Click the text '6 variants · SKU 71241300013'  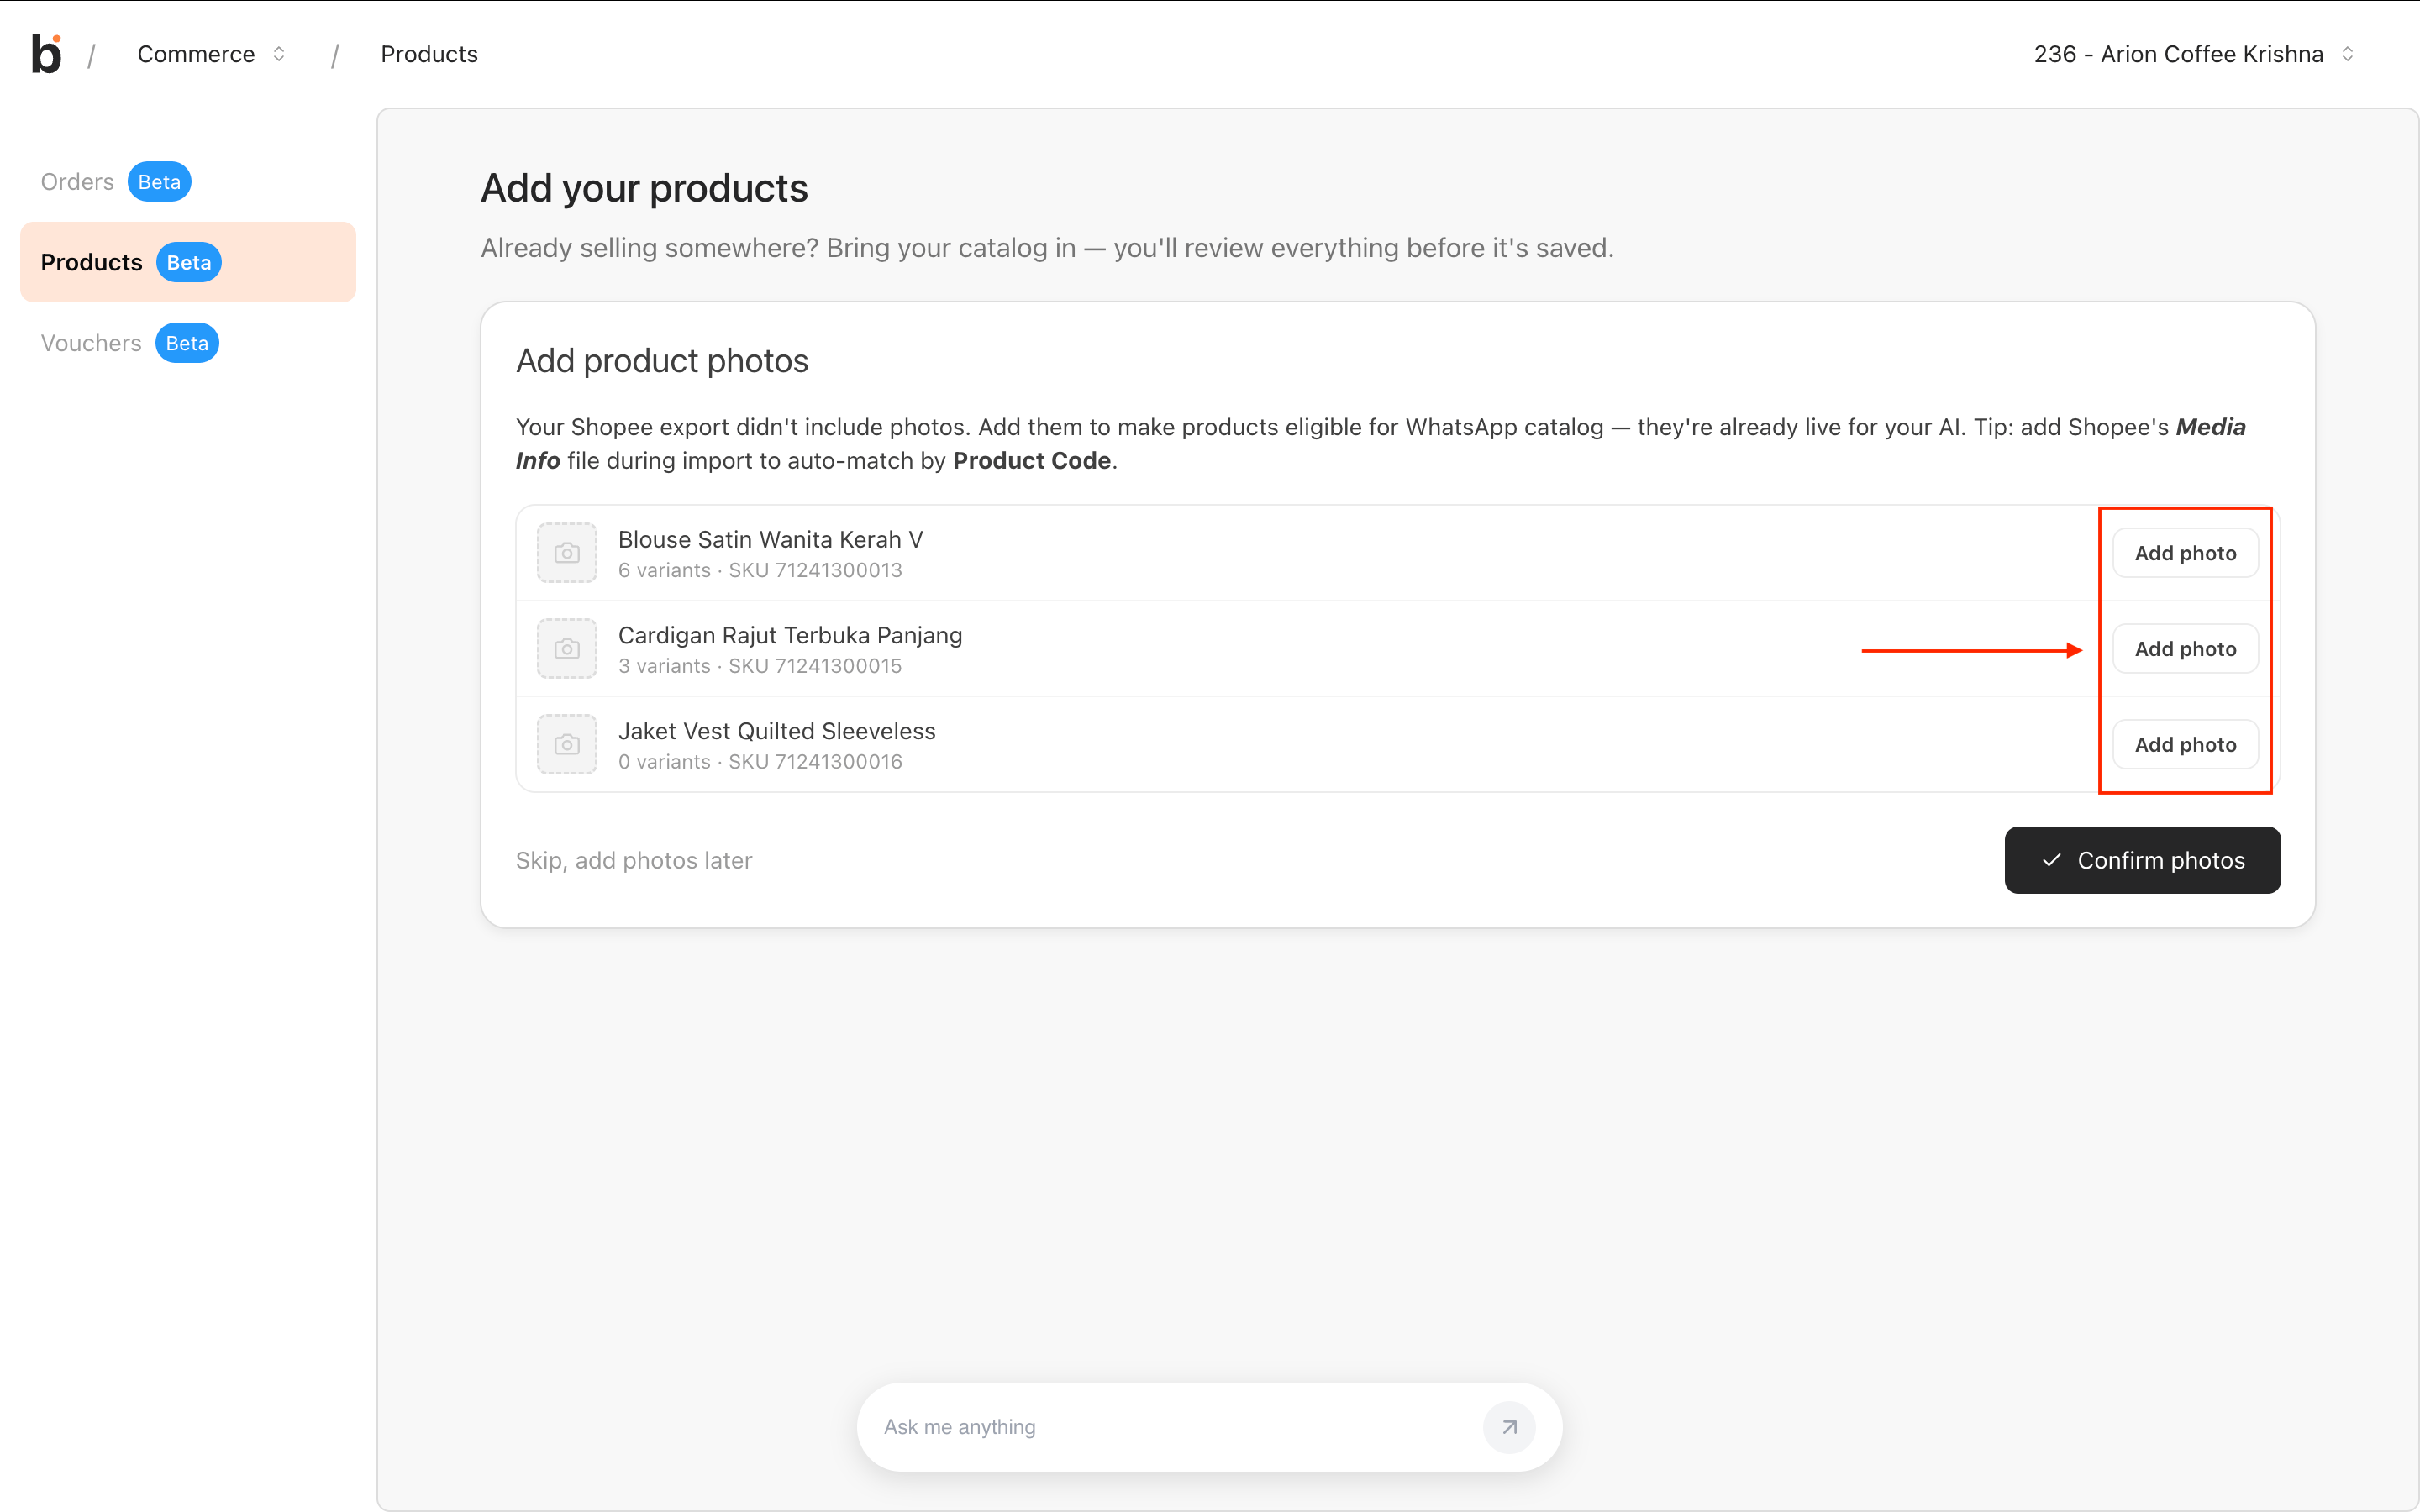(x=760, y=570)
